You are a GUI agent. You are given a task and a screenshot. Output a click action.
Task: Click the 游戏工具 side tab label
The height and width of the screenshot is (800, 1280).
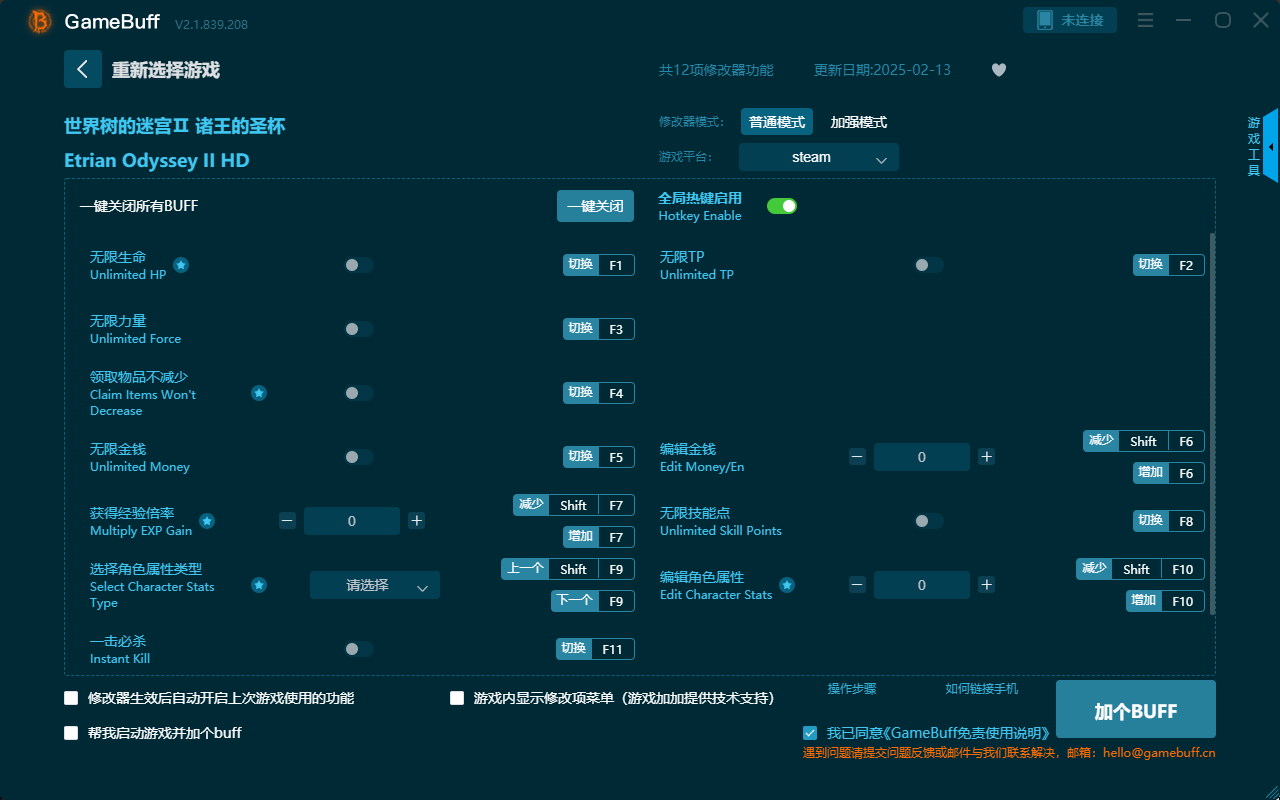[x=1254, y=146]
